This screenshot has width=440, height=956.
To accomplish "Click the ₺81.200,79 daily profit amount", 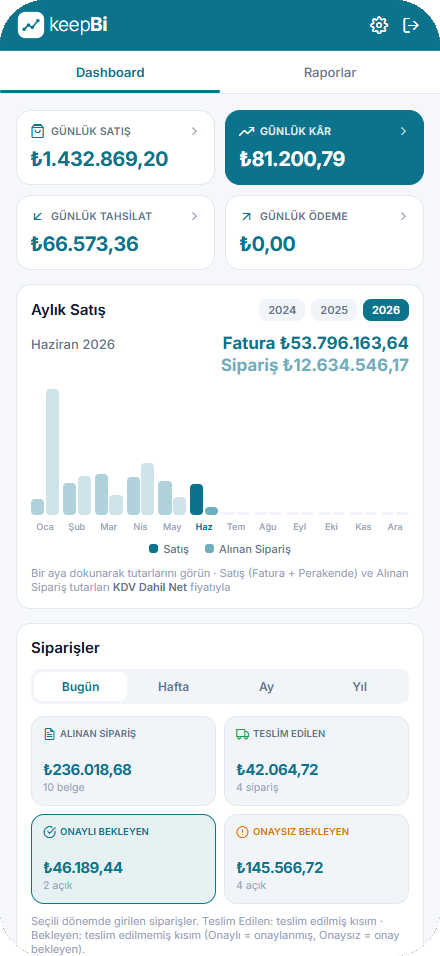I will (x=293, y=159).
